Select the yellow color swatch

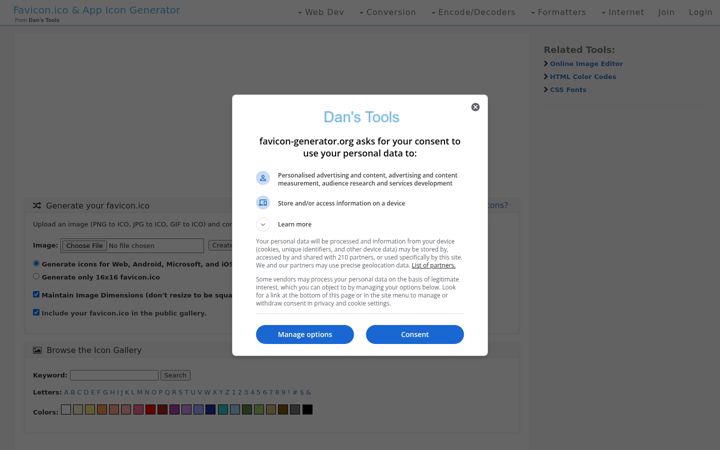[90, 409]
